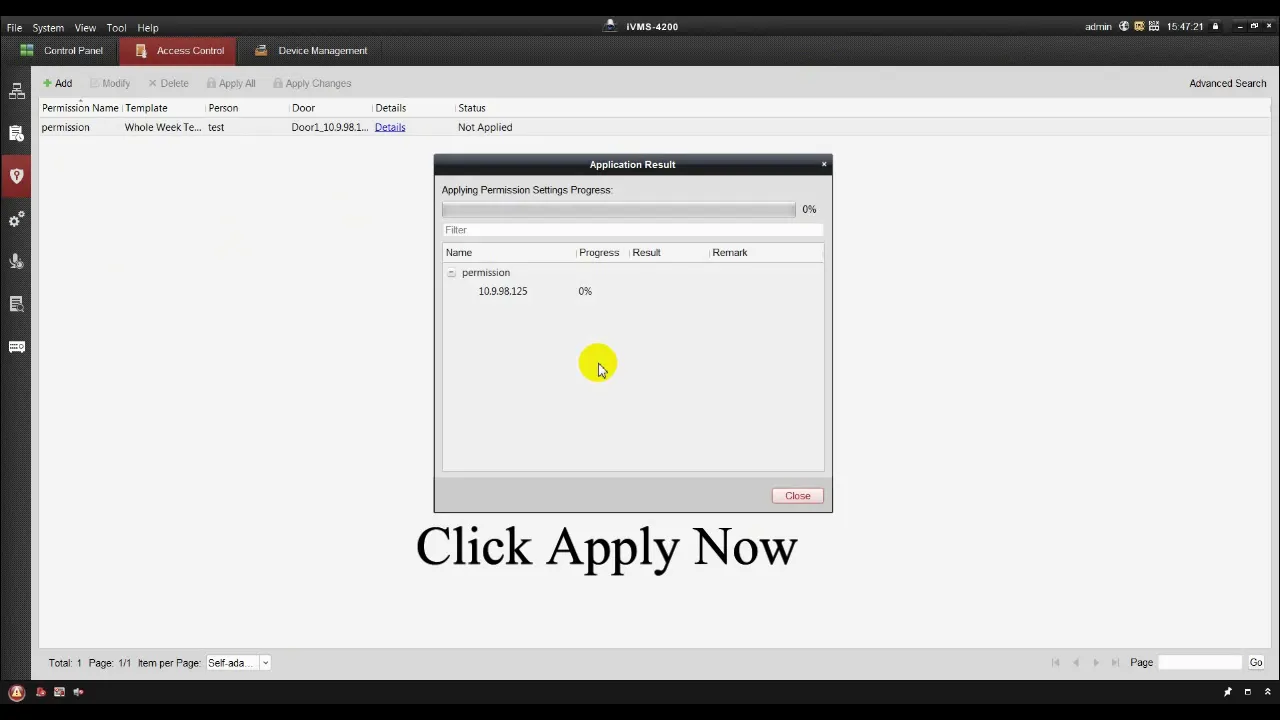Switch to the Device Management tab
The height and width of the screenshot is (720, 1280).
[311, 51]
